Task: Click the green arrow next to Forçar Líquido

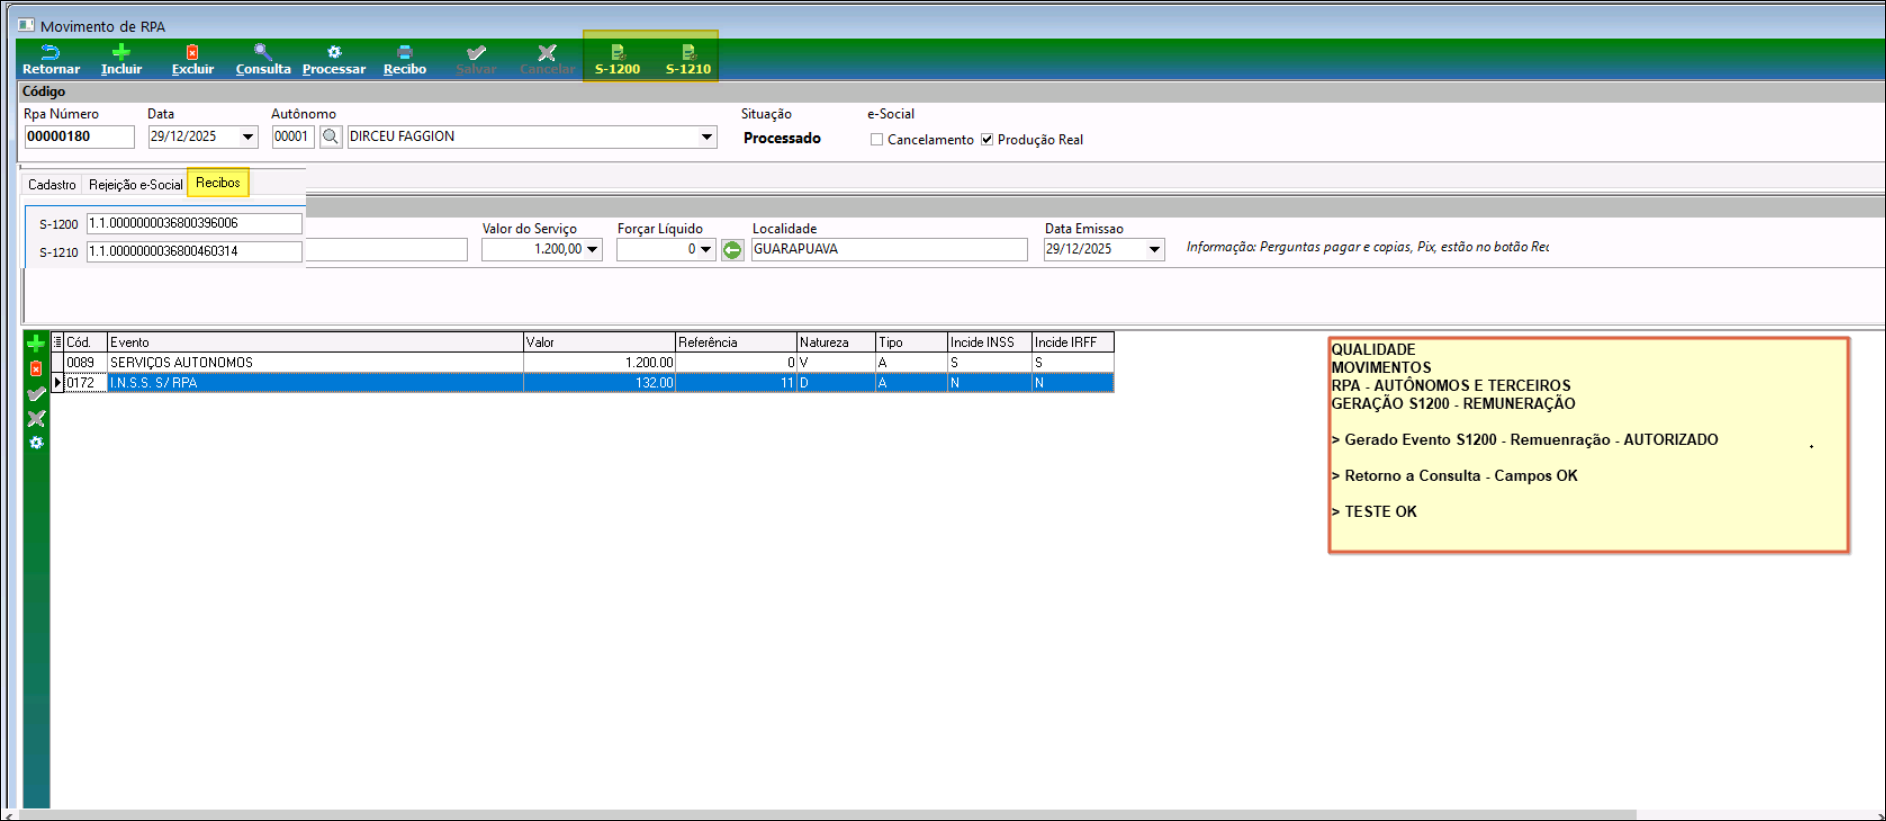Action: pyautogui.click(x=732, y=250)
